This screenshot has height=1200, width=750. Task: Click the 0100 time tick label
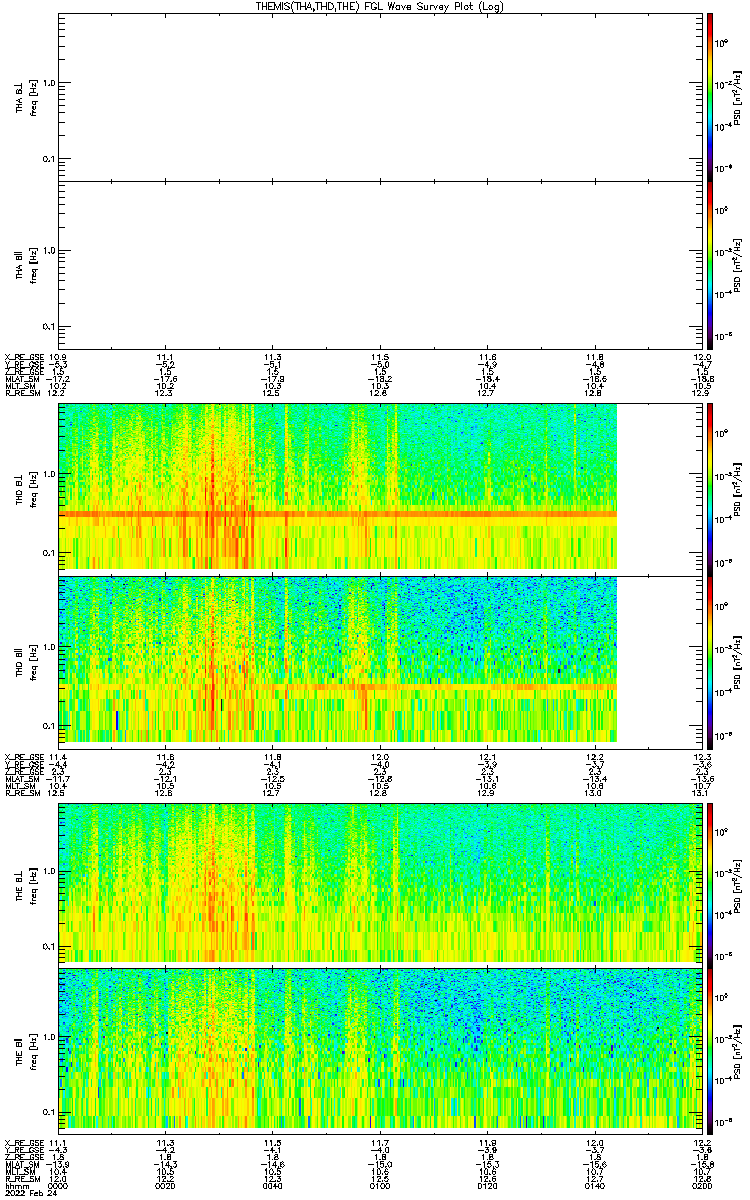[379, 1186]
